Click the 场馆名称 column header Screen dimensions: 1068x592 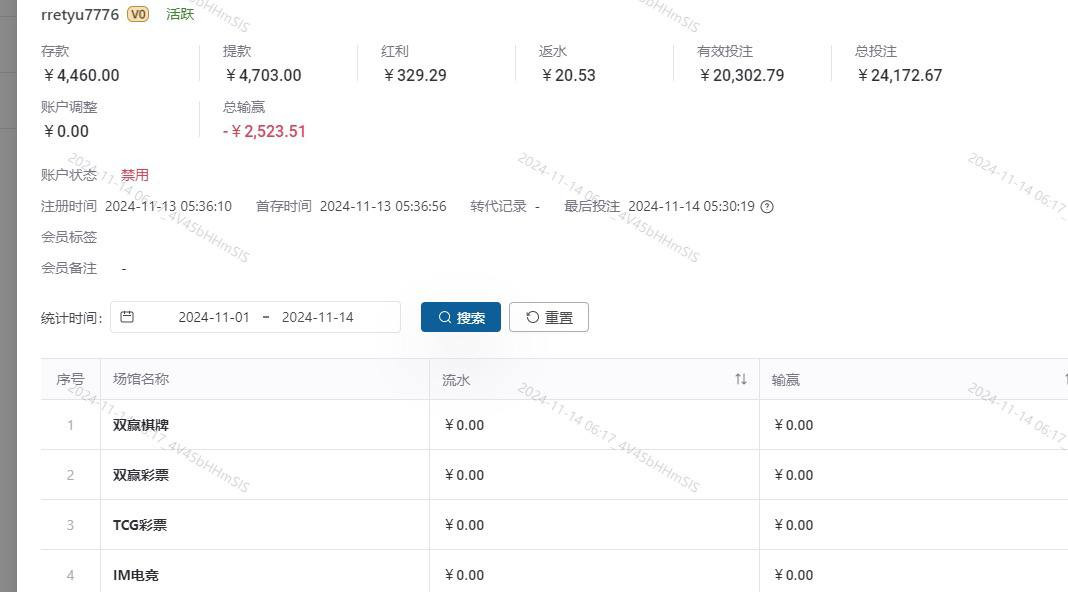coord(141,379)
